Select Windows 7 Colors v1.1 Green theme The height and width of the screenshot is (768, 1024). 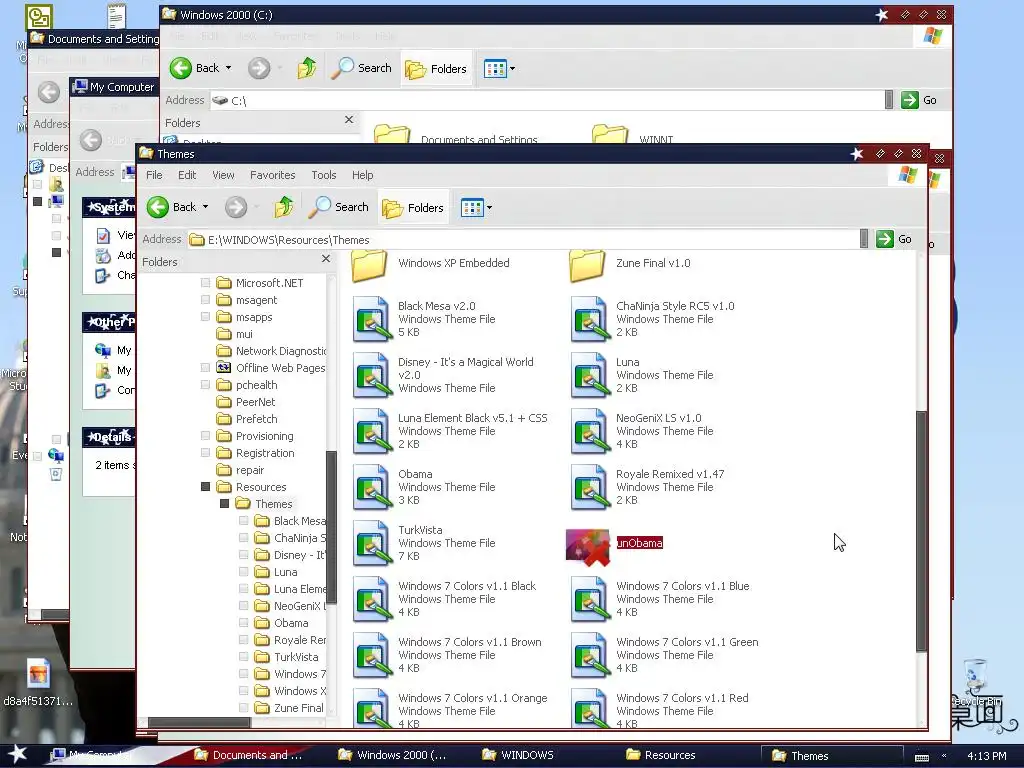pos(589,655)
